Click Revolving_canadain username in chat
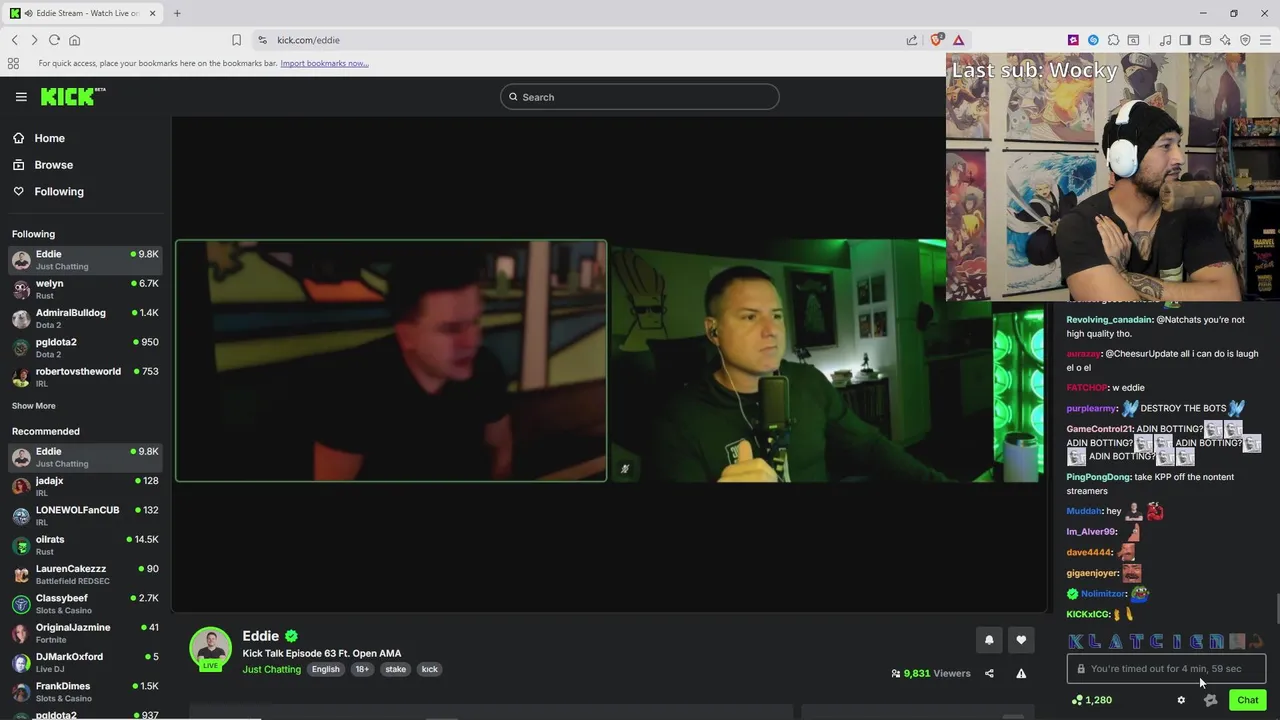 [1109, 320]
